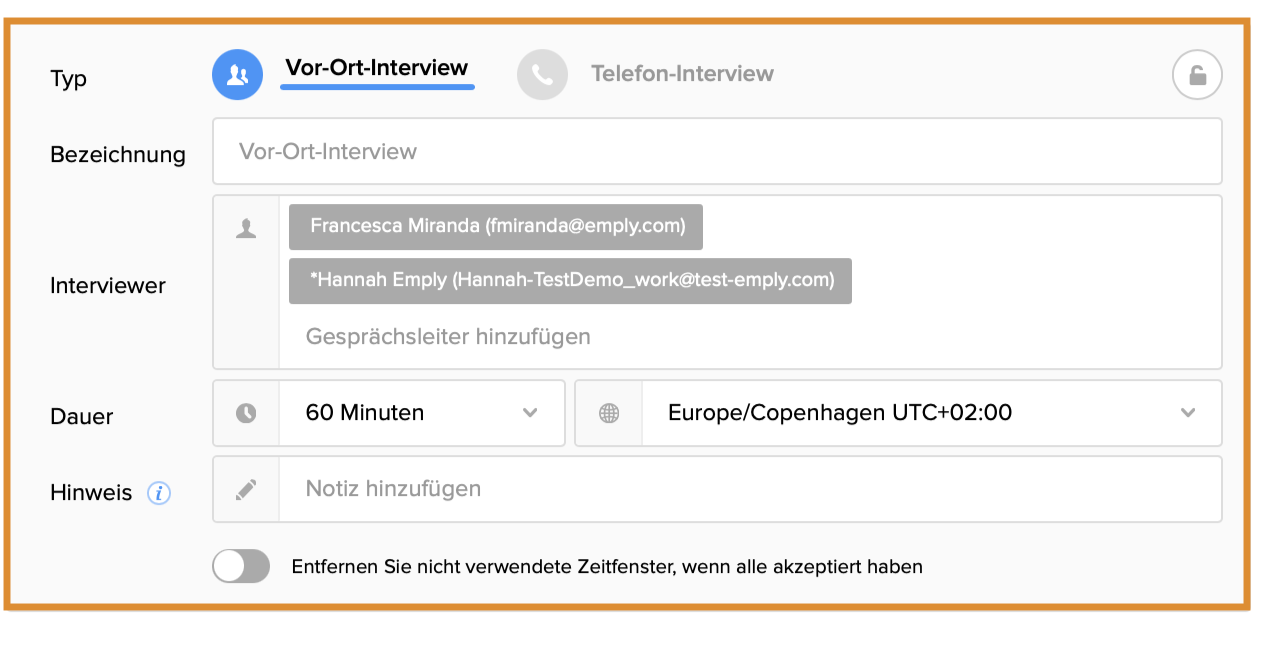Screen dimensions: 1262x654
Task: Click the blue info icon next to Hinweis
Action: click(x=159, y=493)
